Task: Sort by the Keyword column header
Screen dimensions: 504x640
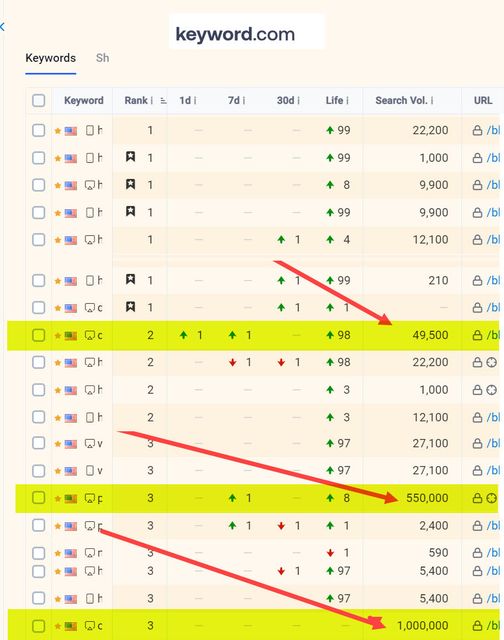Action: 84,100
